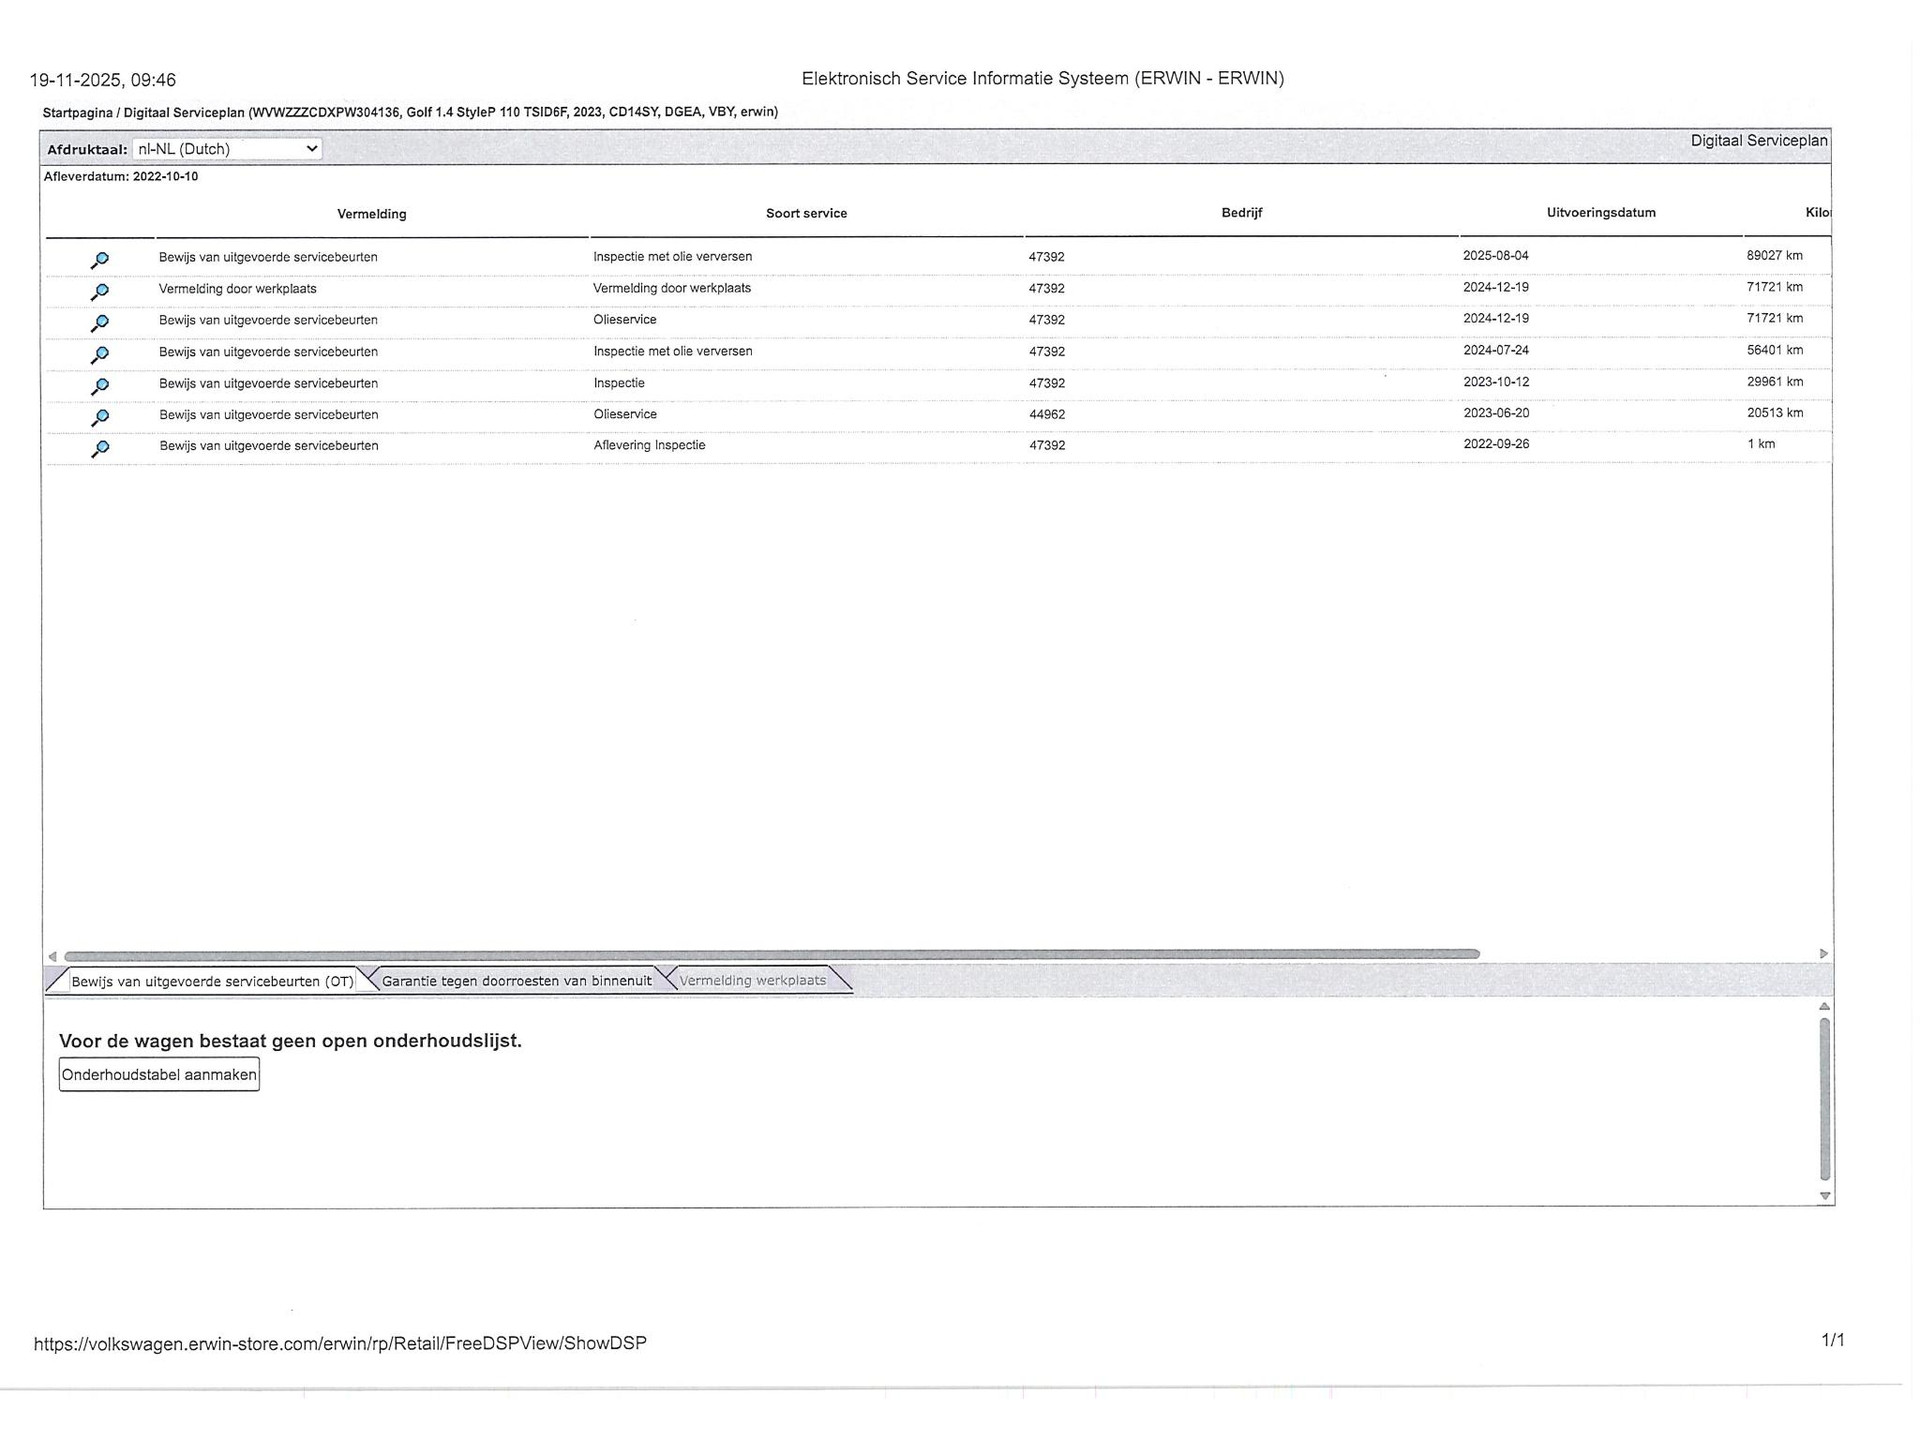Viewport: 1920px width, 1440px height.
Task: Open details for 2025-08-04 inspection entry
Action: [x=100, y=260]
